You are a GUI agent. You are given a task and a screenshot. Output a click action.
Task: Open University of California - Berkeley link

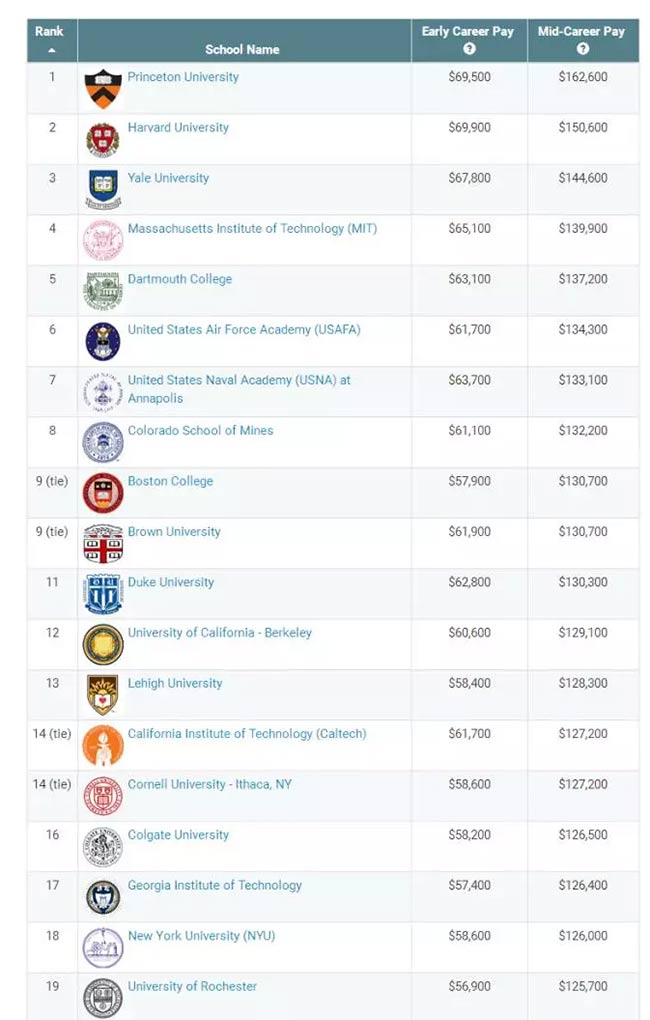pyautogui.click(x=220, y=633)
